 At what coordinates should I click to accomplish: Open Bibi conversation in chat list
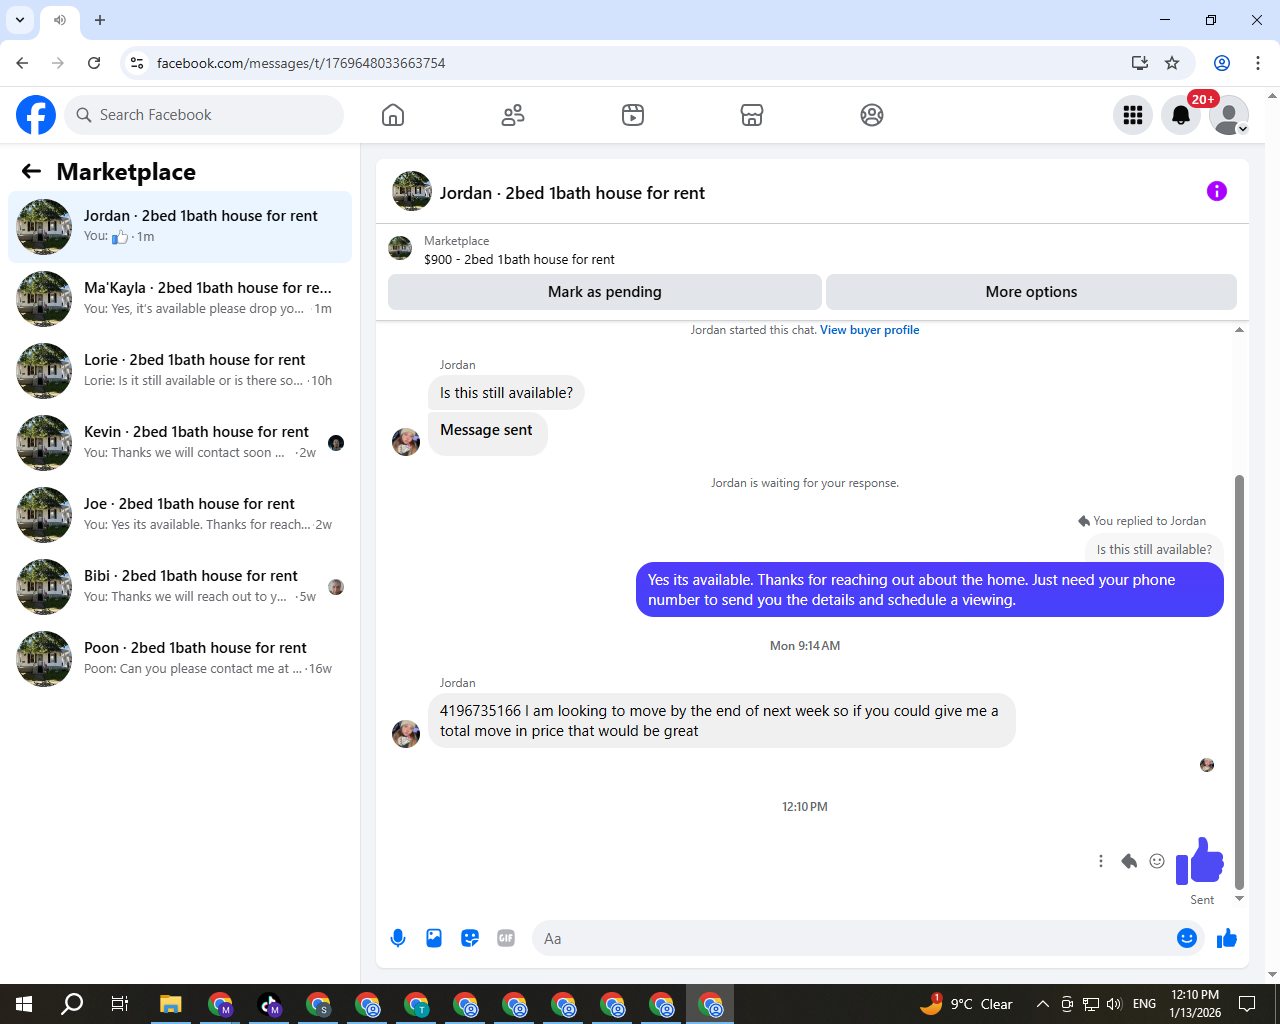180,587
